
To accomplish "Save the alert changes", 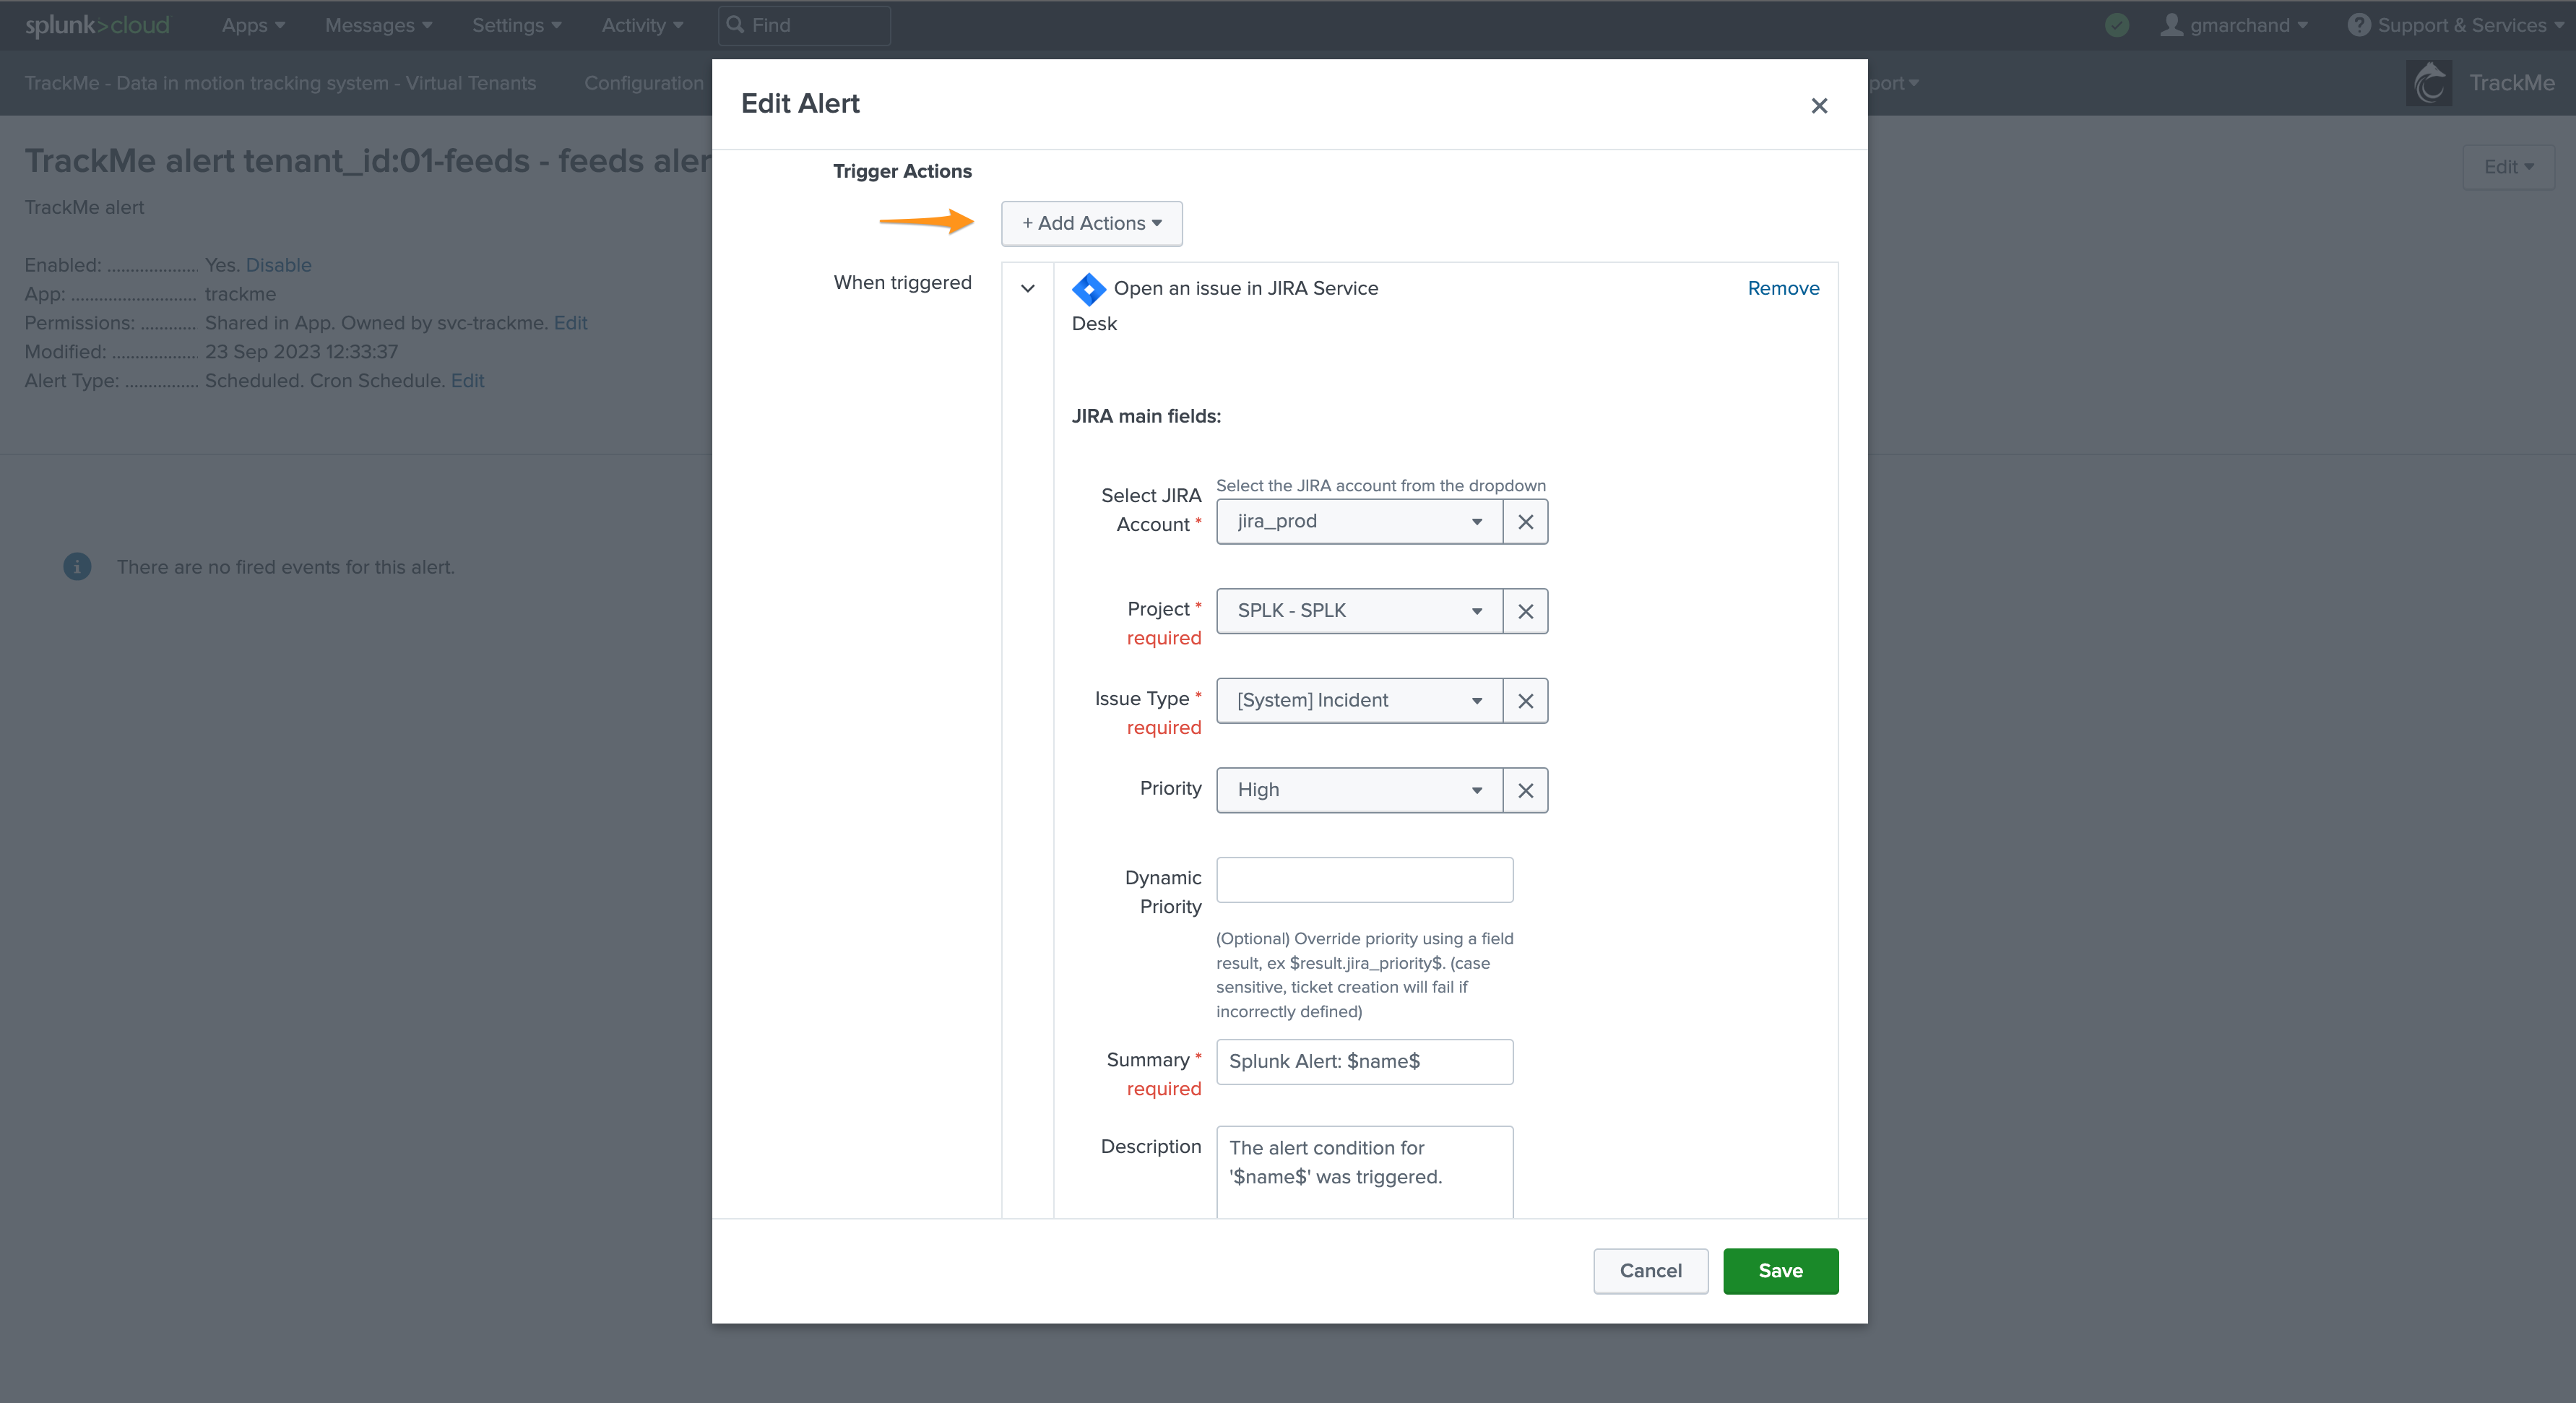I will [x=1780, y=1270].
